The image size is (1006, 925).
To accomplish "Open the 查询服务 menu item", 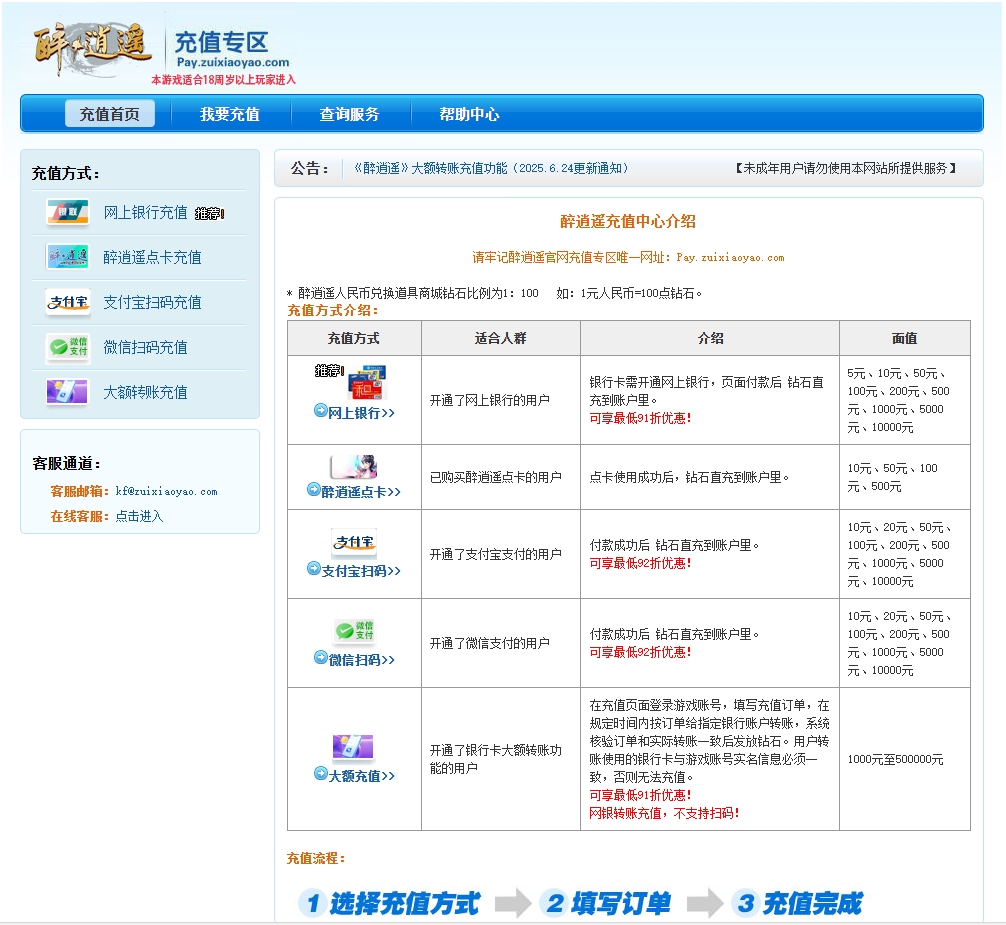I will pos(350,114).
